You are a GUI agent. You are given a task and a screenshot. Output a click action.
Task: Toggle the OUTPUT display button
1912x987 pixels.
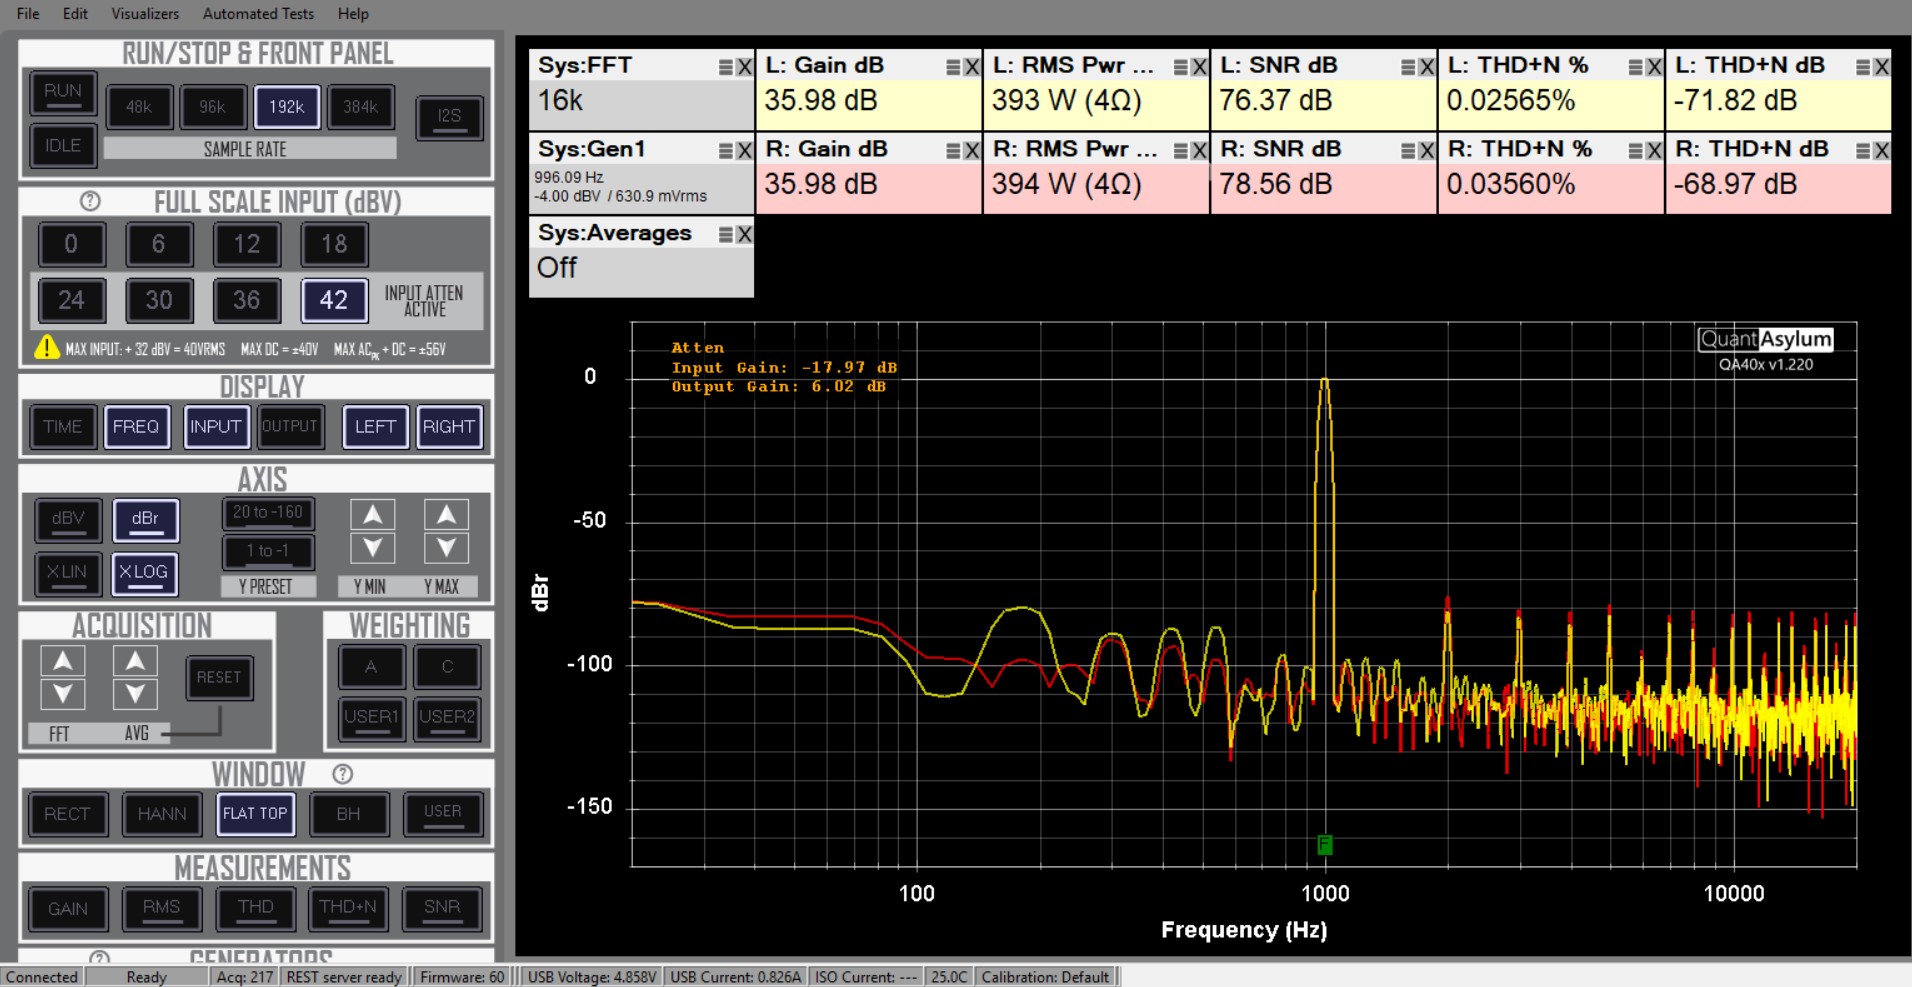(290, 427)
